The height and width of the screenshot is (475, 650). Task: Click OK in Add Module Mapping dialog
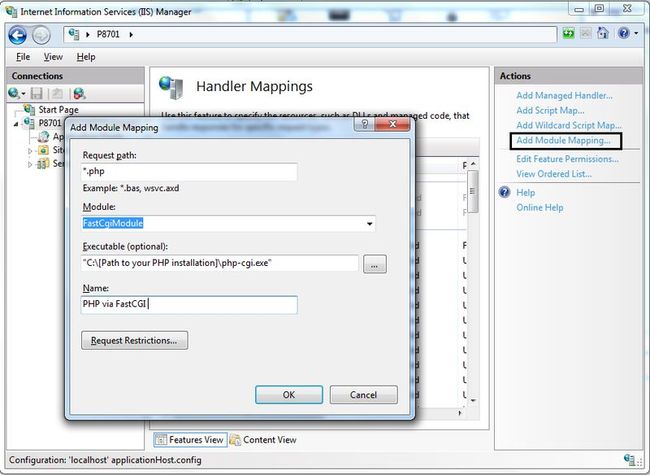click(289, 395)
